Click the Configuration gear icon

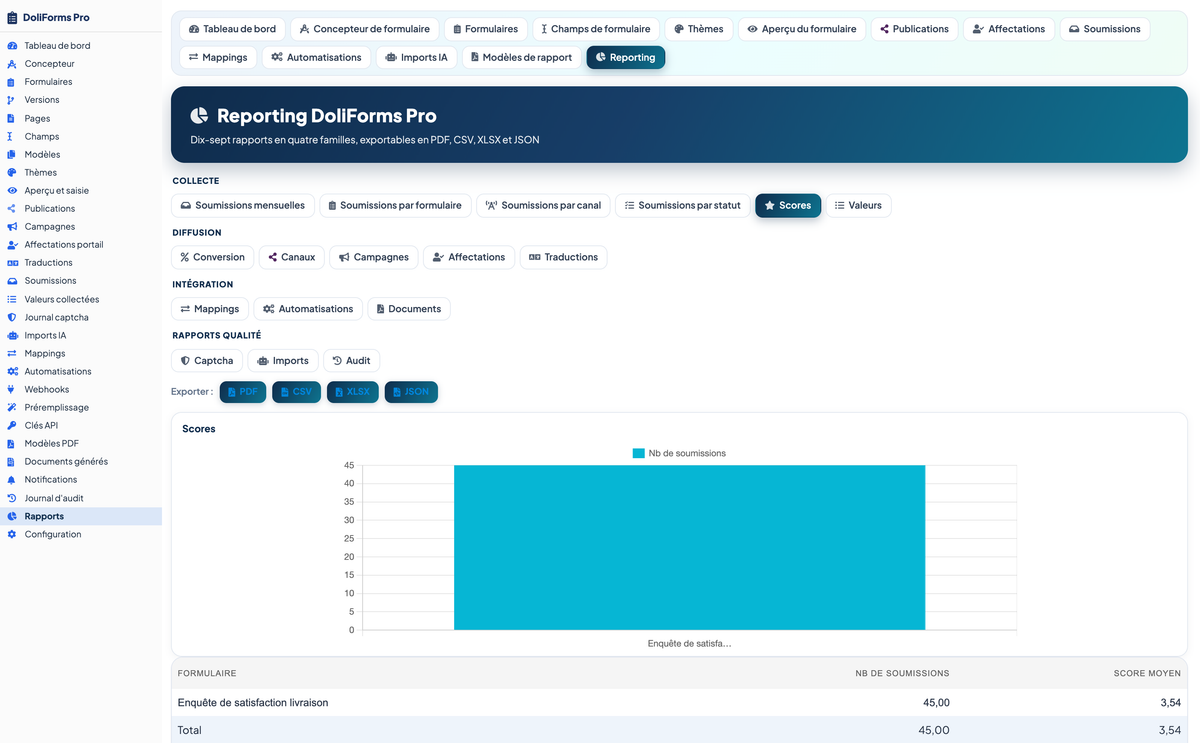12,534
